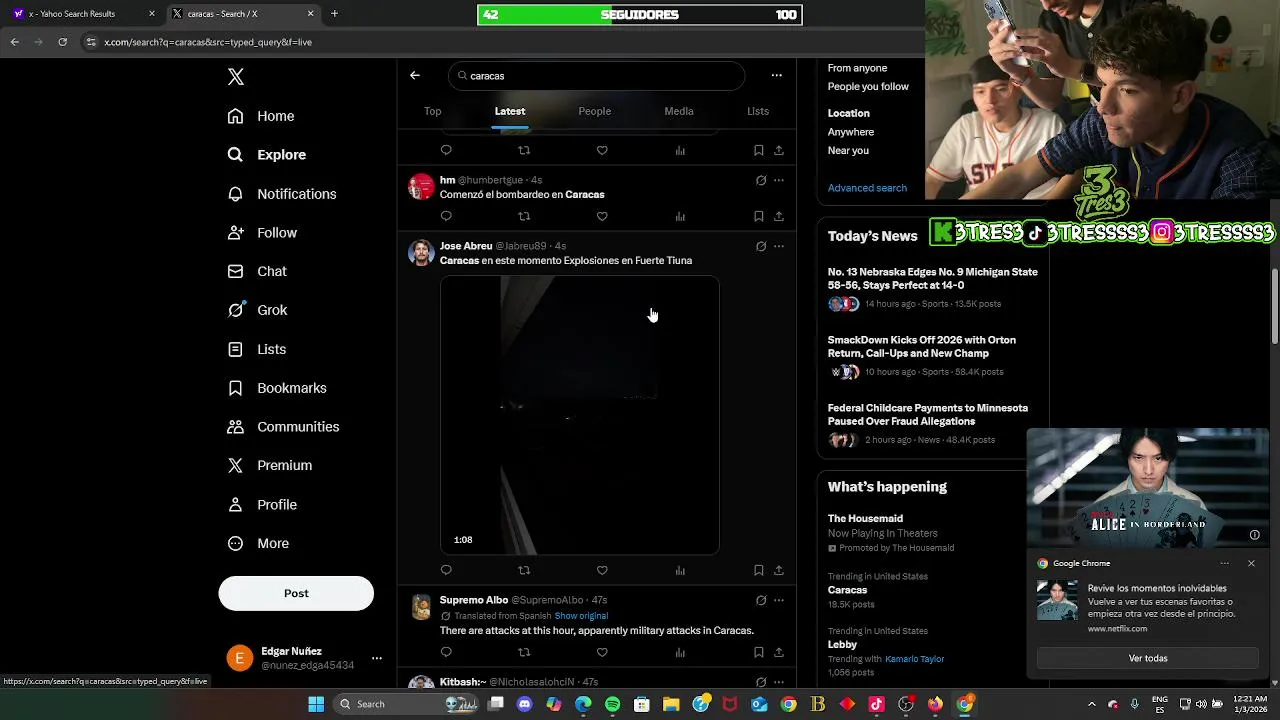Click the caracas search field
1280x720 pixels.
[x=597, y=76]
